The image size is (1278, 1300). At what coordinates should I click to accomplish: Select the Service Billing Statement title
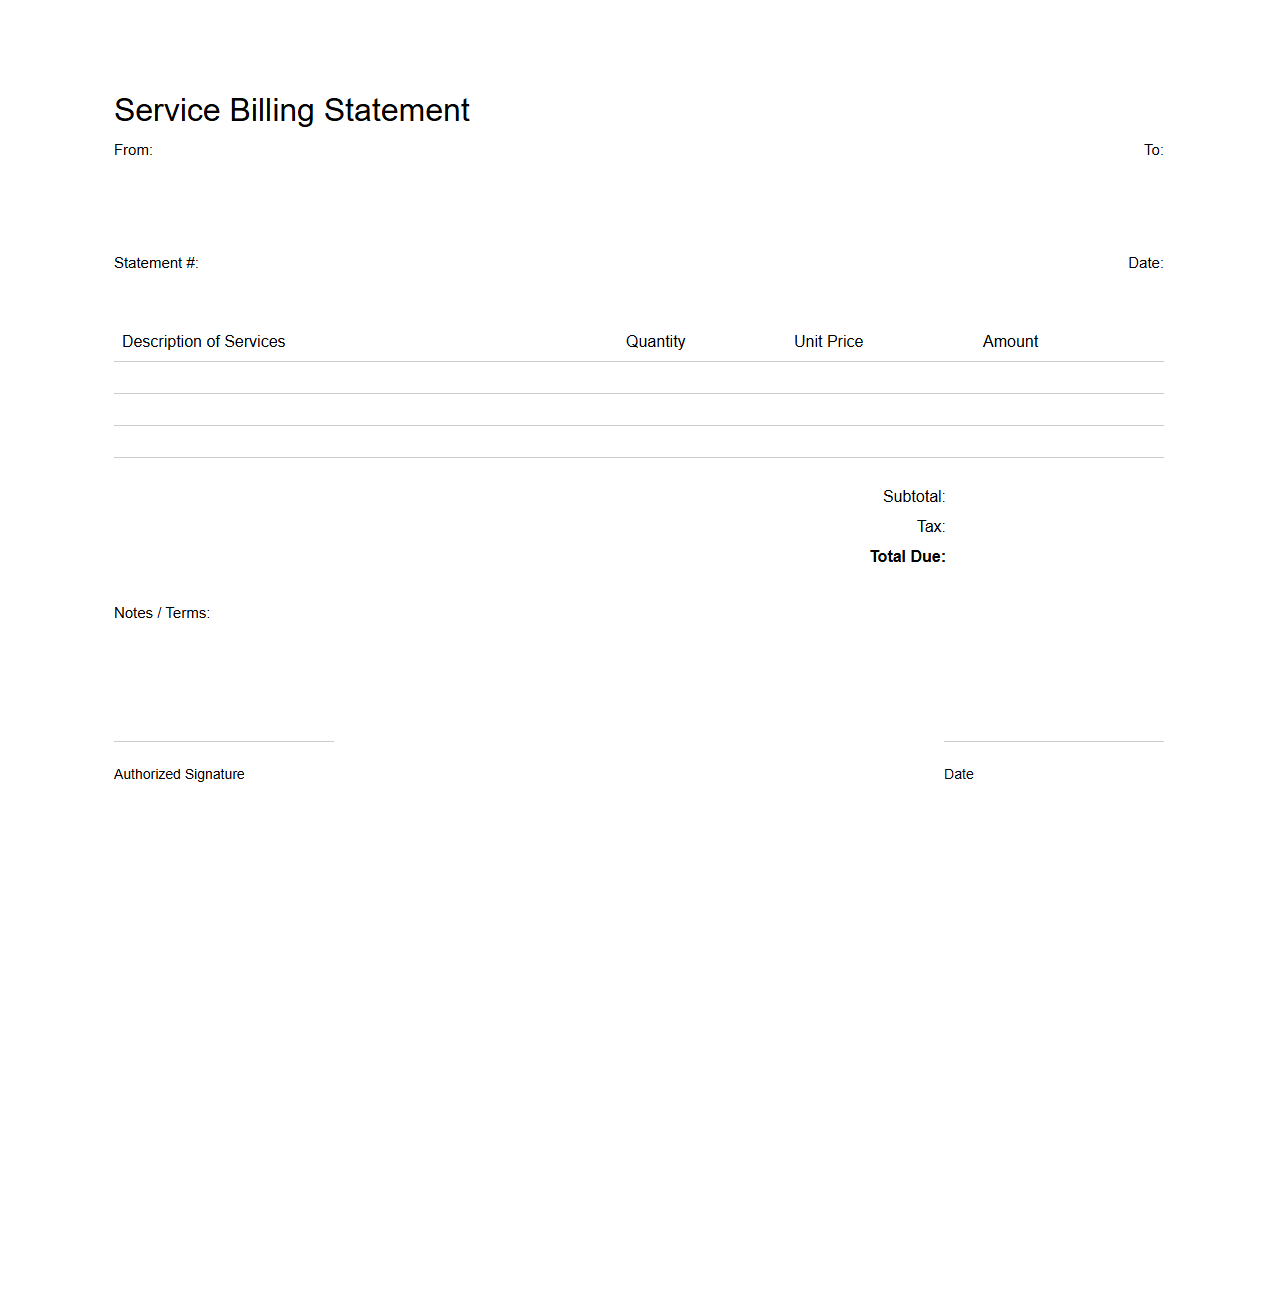click(291, 110)
